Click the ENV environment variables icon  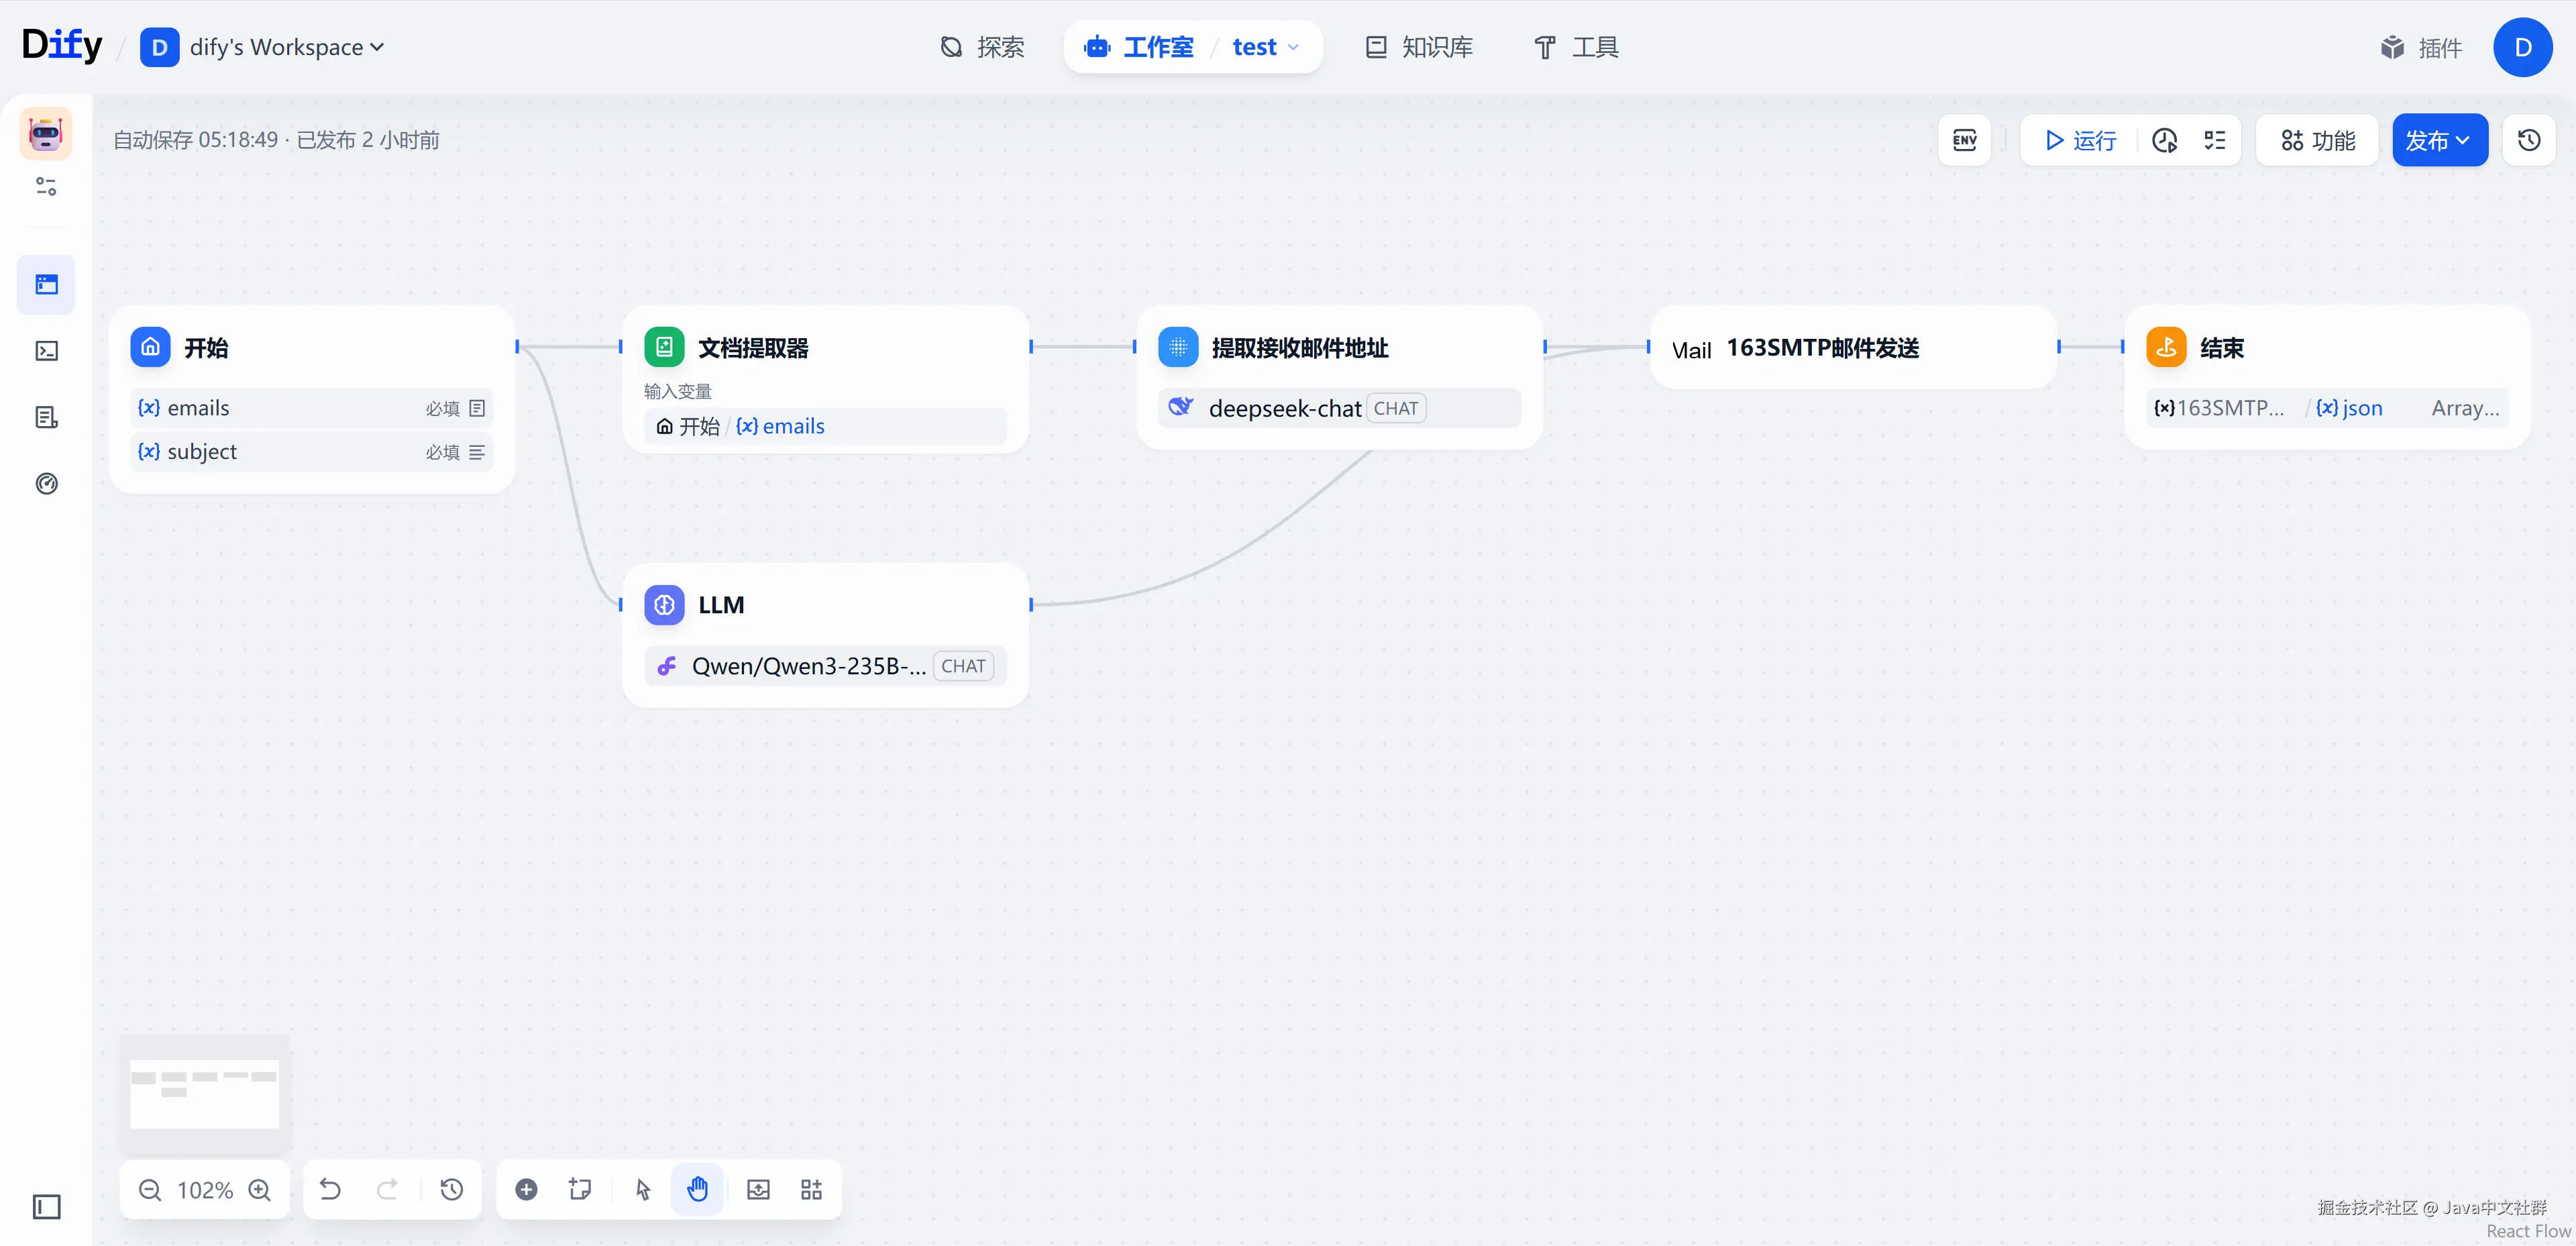(1964, 140)
